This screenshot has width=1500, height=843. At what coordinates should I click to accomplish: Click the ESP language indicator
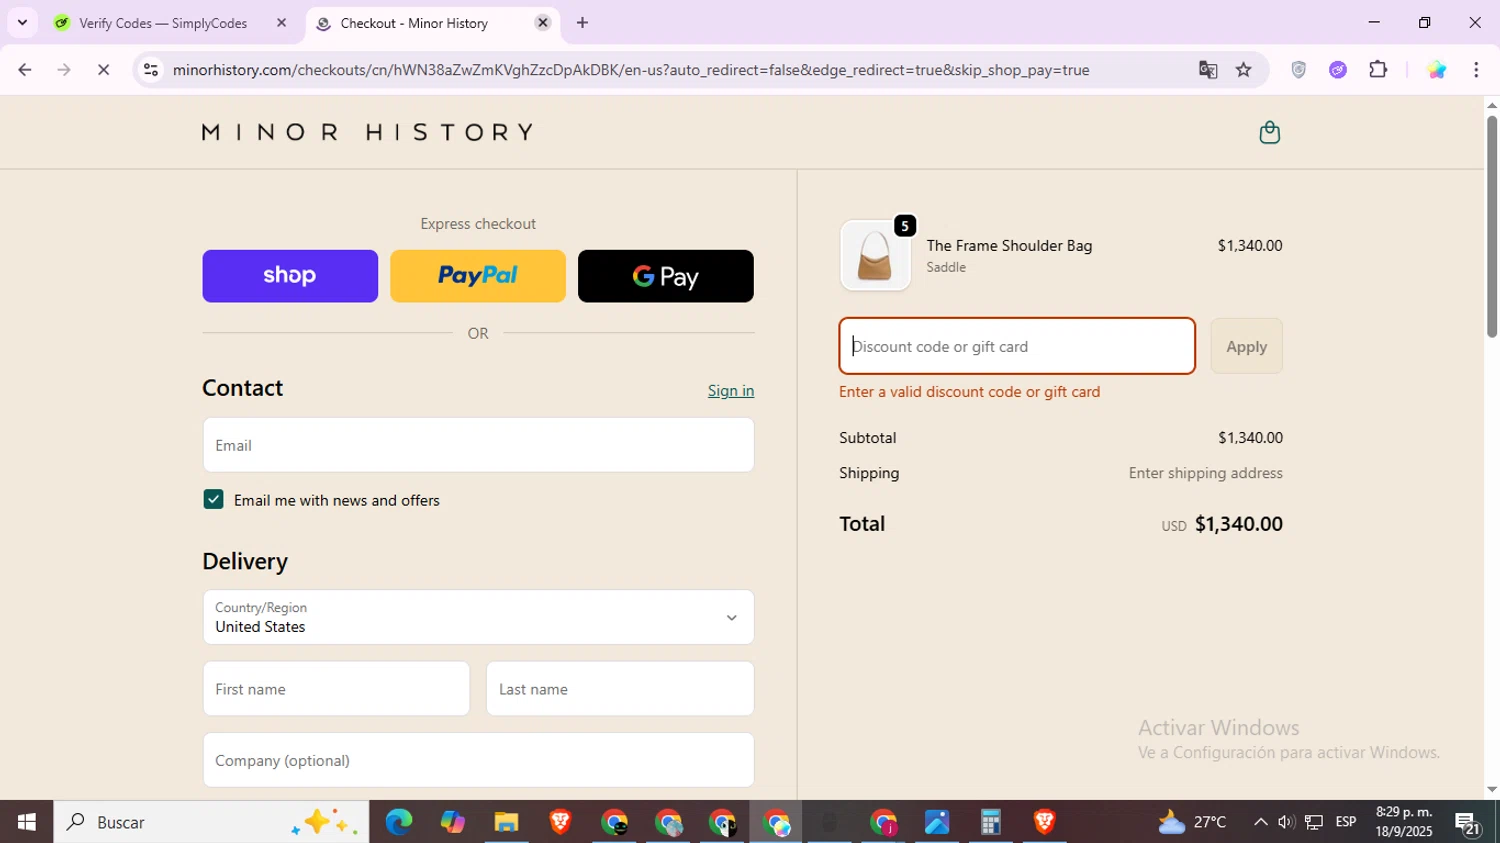point(1346,822)
